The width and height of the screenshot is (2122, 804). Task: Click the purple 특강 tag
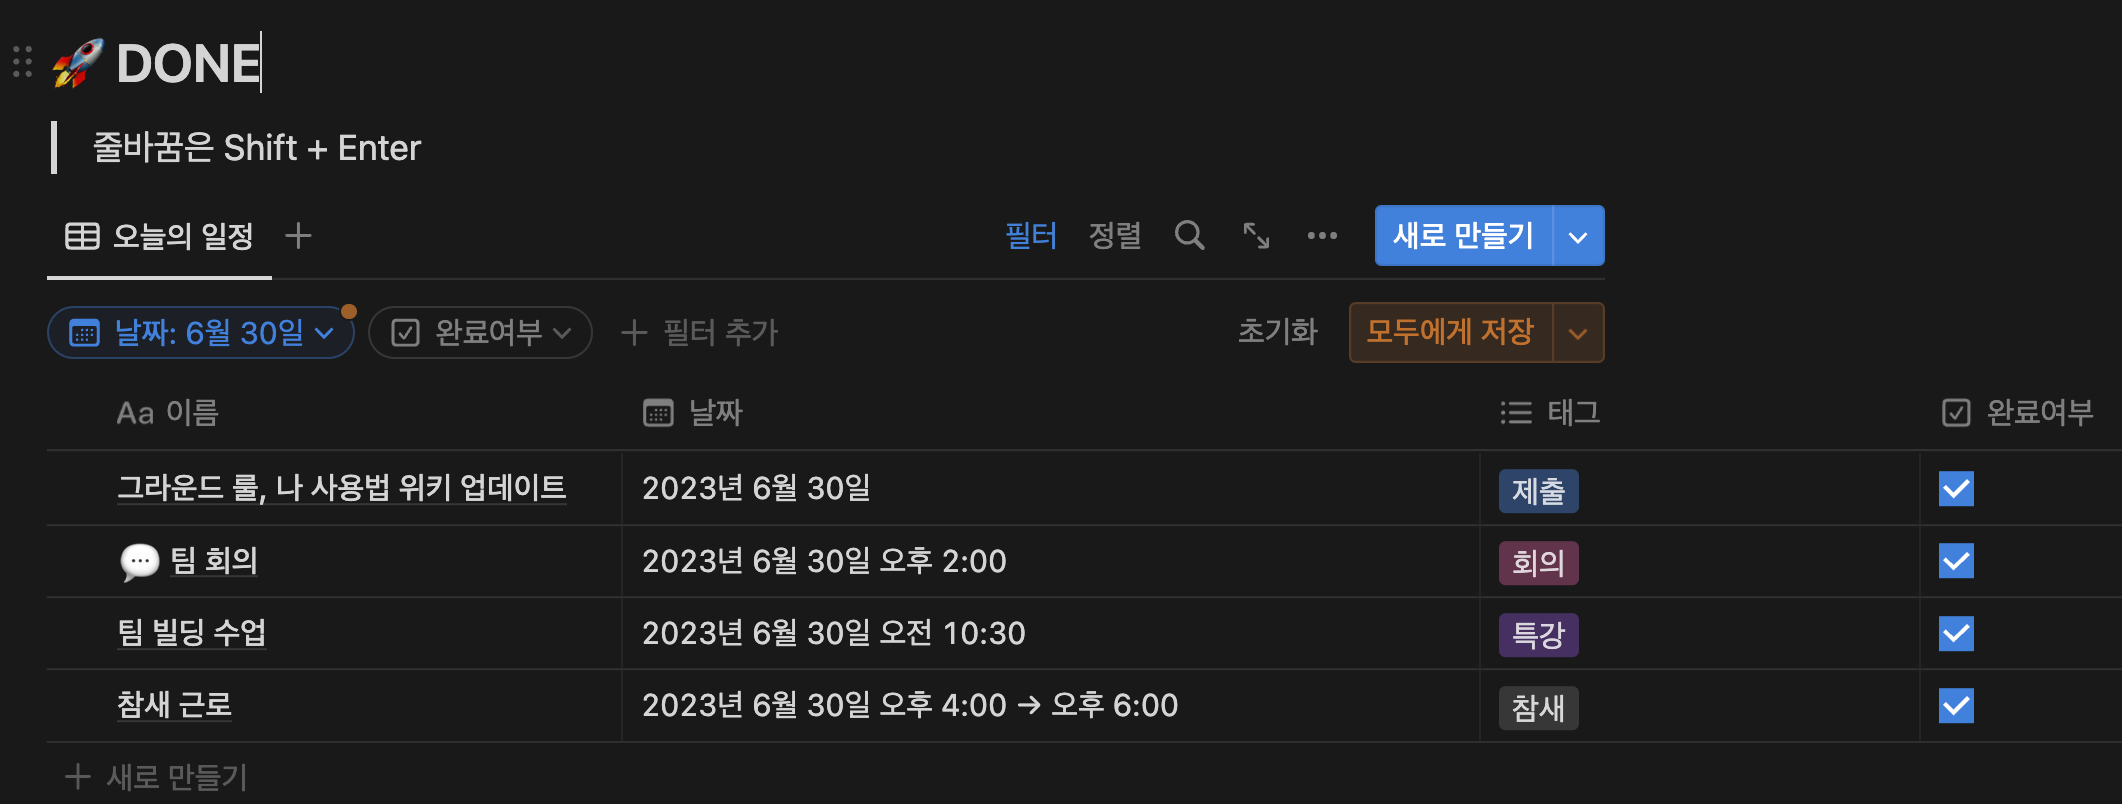pyautogui.click(x=1538, y=635)
